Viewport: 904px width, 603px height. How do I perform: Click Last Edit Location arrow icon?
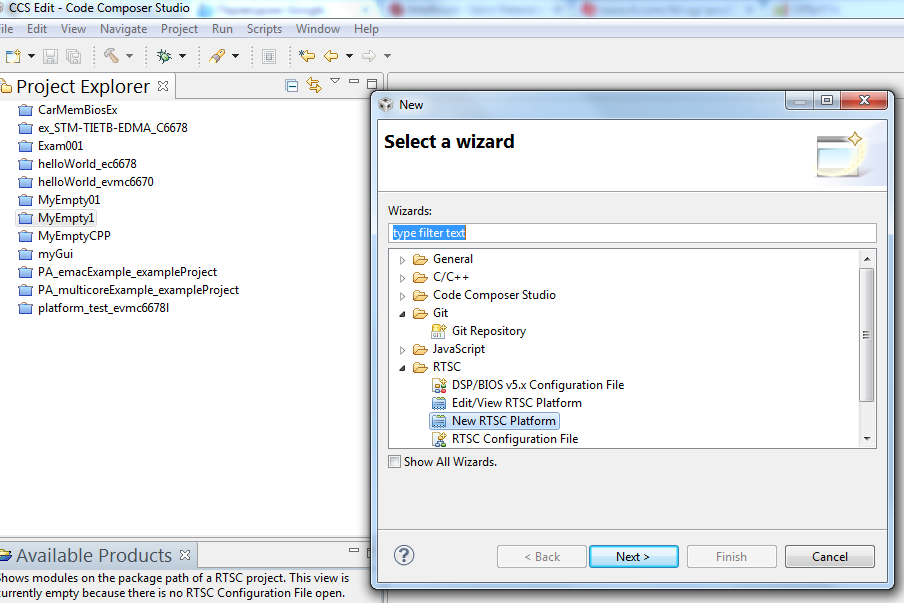coord(307,56)
